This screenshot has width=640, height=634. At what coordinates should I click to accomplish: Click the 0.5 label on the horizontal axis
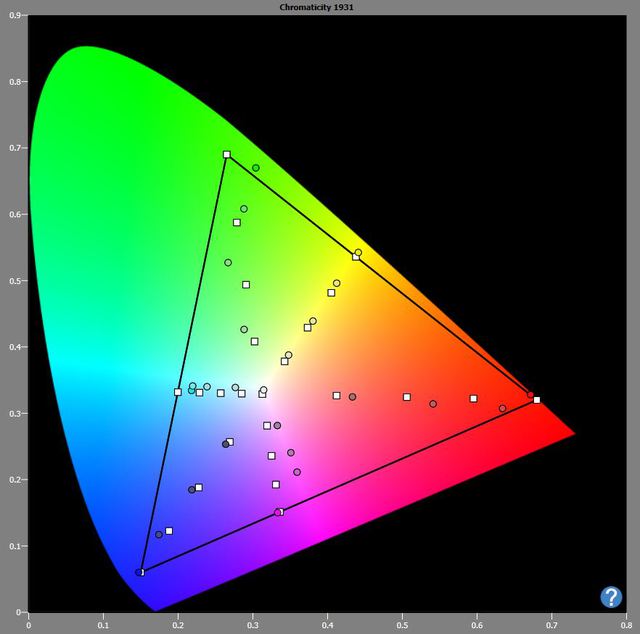pos(402,625)
